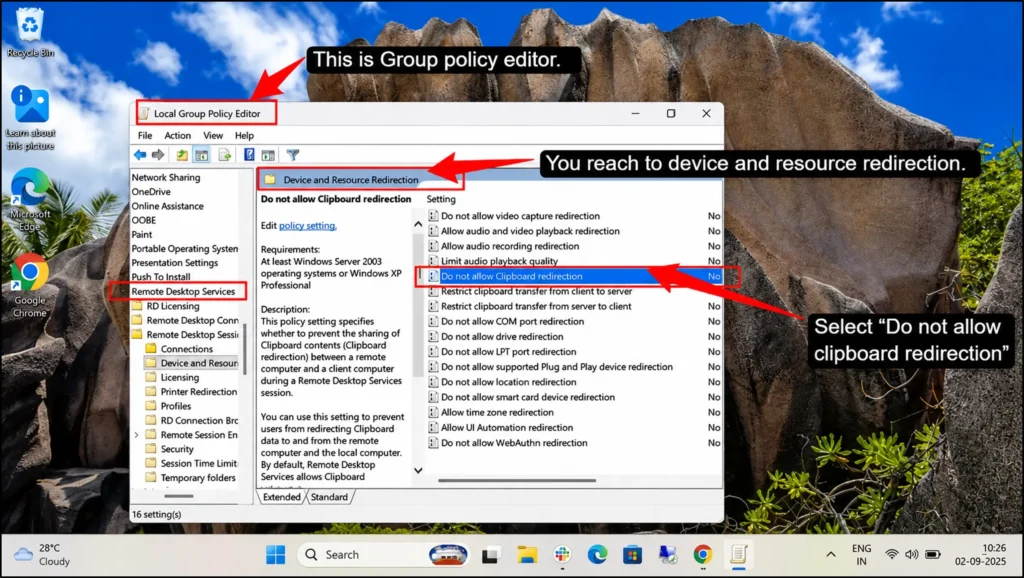Select 'Allow audio and video playback redirection'
1024x578 pixels.
pos(530,231)
